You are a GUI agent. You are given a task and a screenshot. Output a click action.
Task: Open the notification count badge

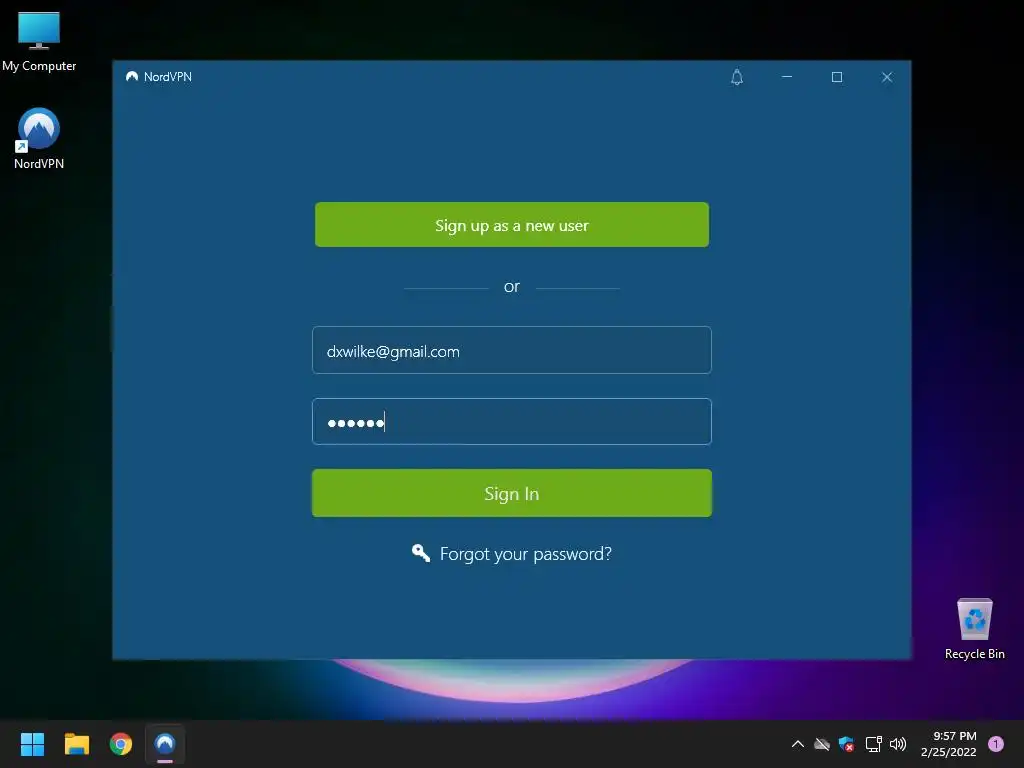996,744
